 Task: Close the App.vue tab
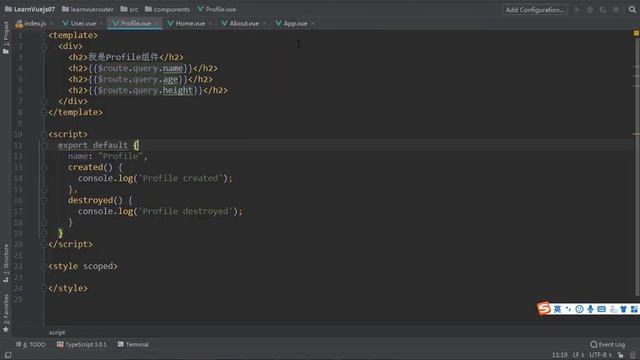(313, 24)
